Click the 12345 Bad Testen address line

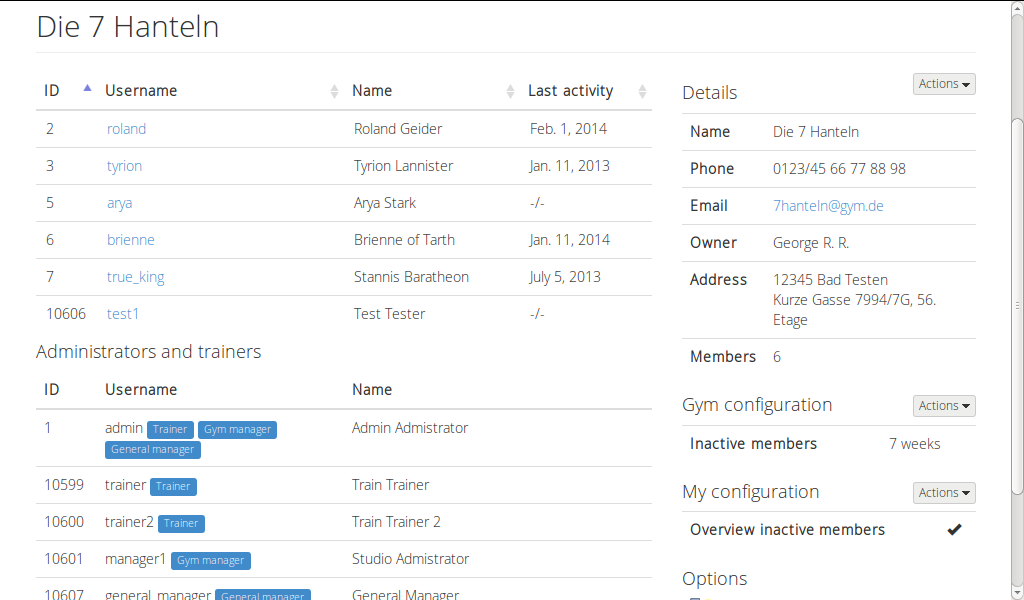(x=830, y=279)
